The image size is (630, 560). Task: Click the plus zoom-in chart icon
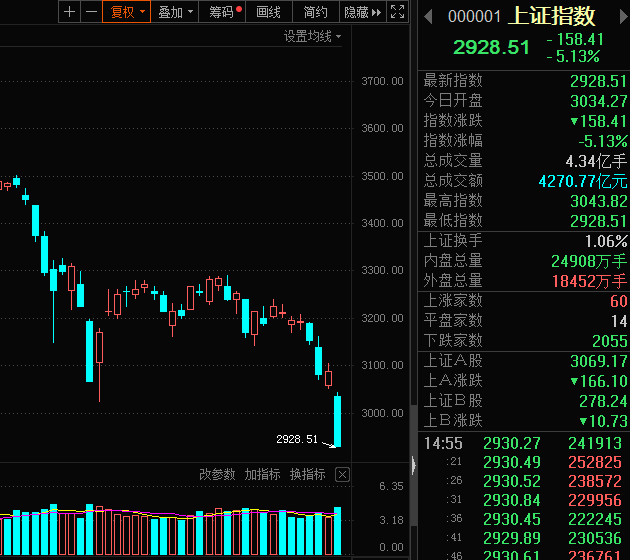[x=68, y=12]
